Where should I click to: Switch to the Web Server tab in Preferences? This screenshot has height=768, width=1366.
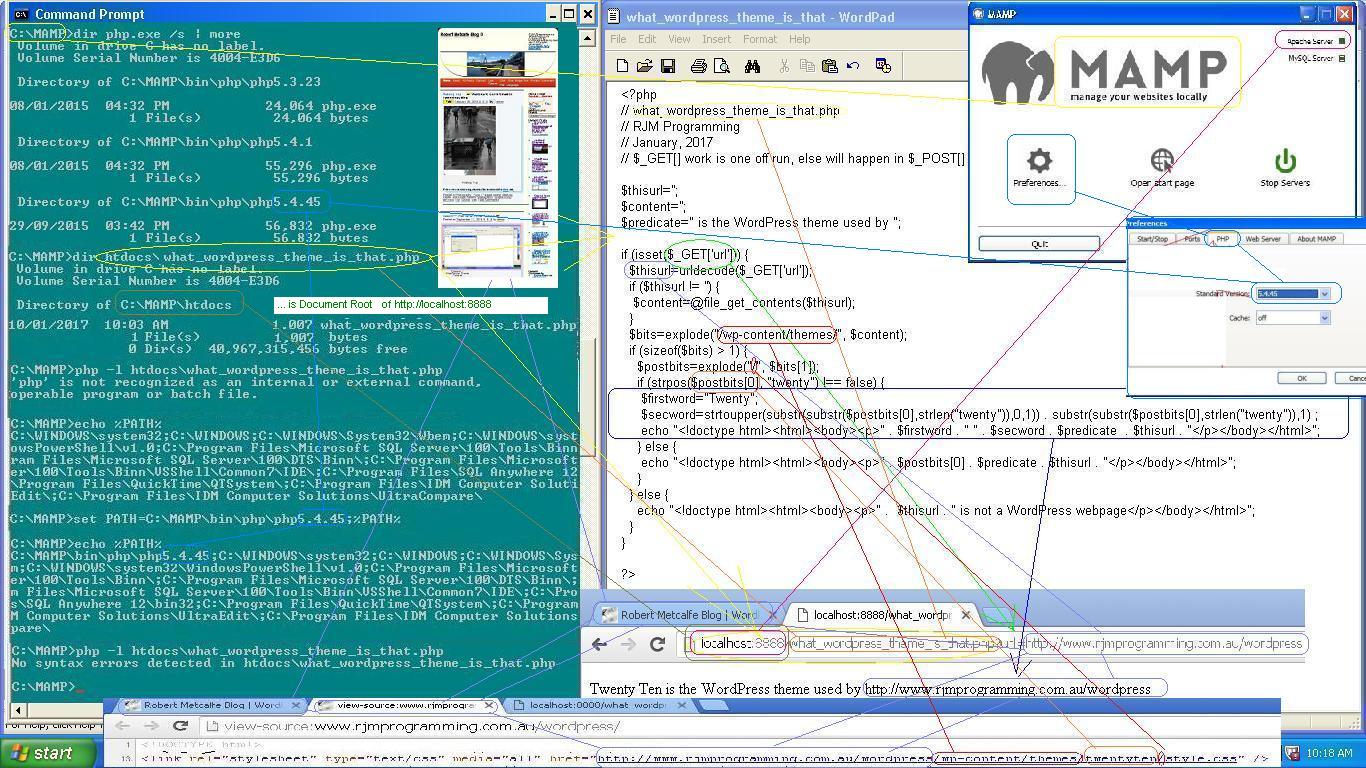(x=1263, y=239)
